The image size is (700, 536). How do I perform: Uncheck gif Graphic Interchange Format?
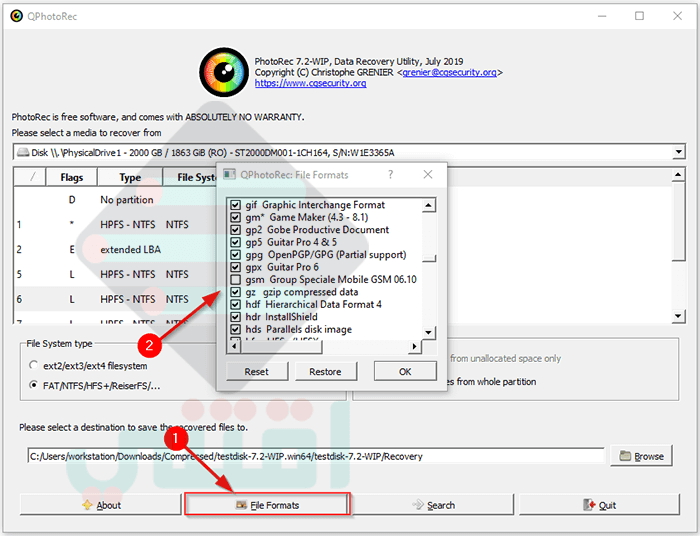tap(235, 205)
